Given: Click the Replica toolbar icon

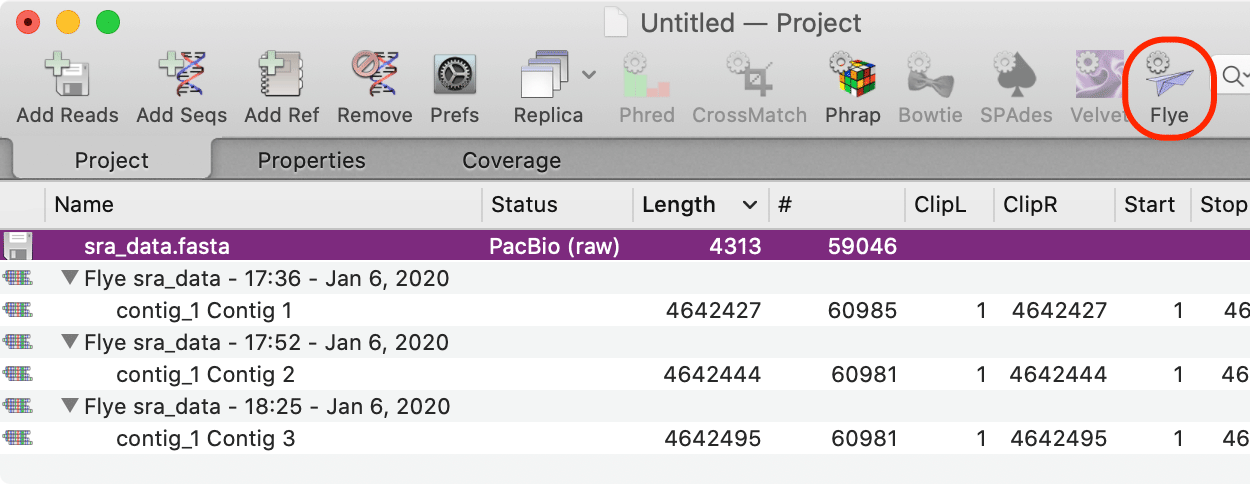Looking at the screenshot, I should click(545, 76).
